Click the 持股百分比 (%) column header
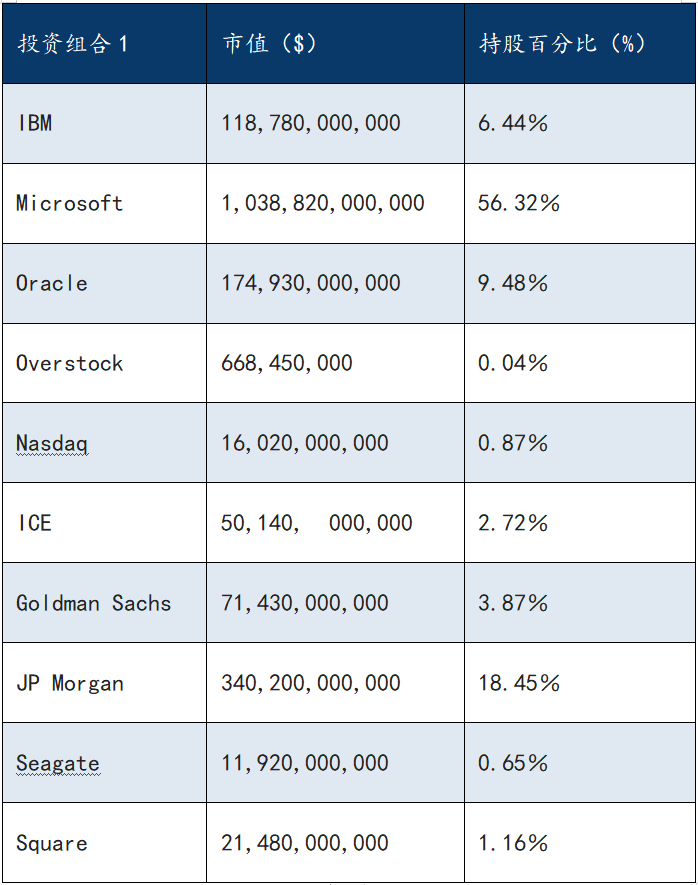698x885 pixels. (562, 44)
